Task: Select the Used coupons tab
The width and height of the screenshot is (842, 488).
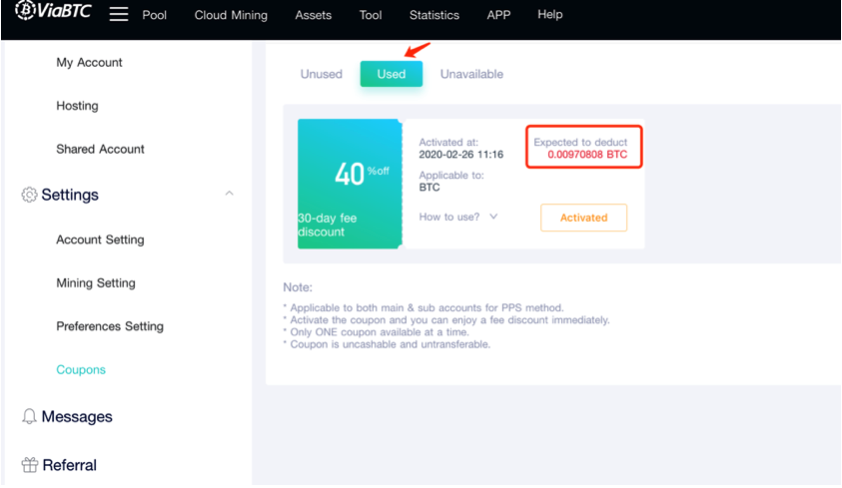Action: [391, 74]
